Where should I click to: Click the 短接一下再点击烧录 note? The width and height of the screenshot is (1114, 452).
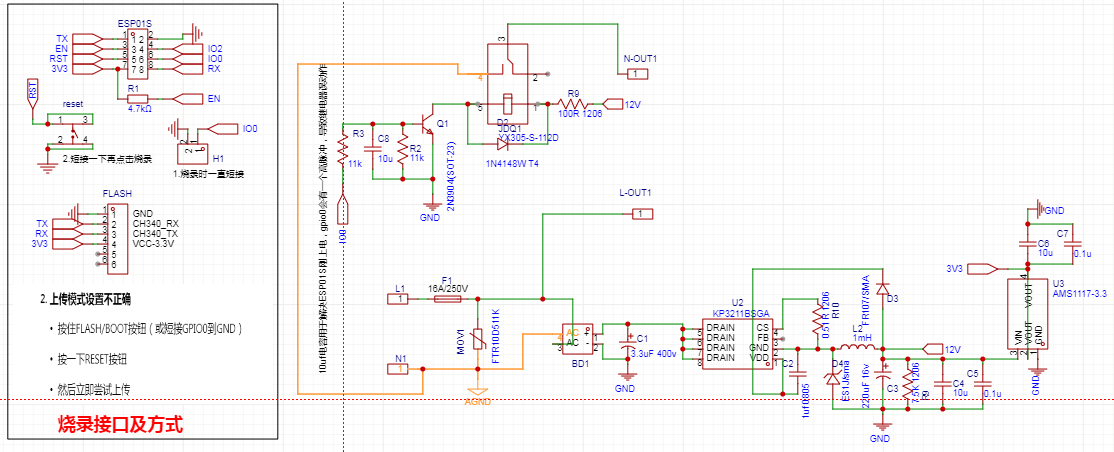tap(107, 159)
